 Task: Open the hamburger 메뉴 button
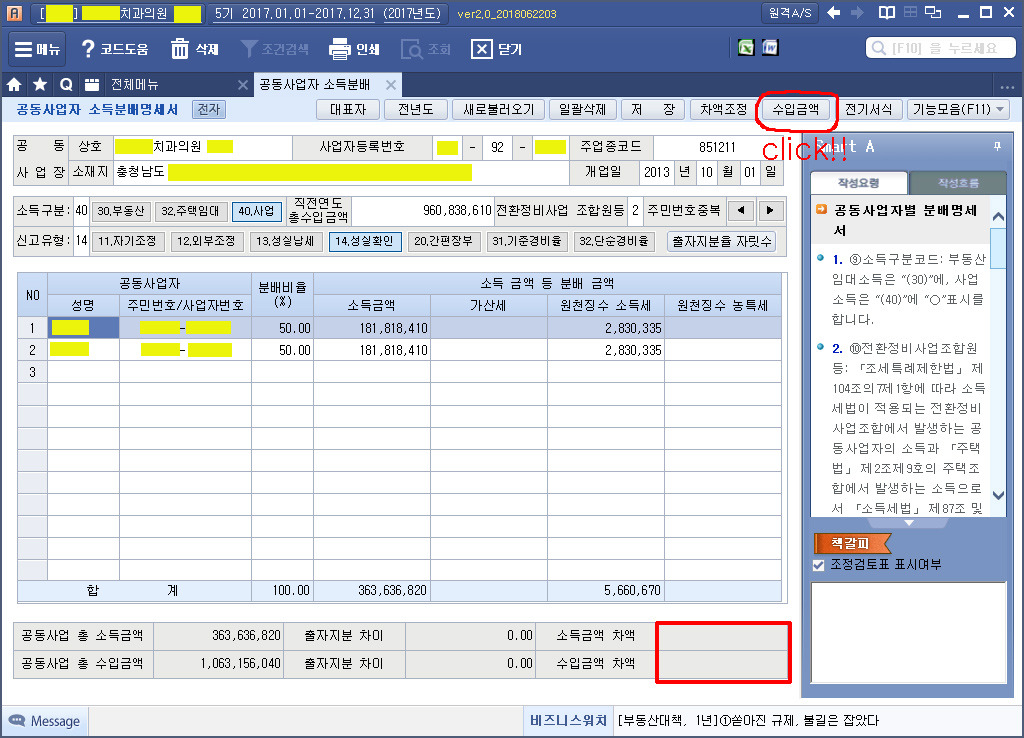[x=37, y=49]
